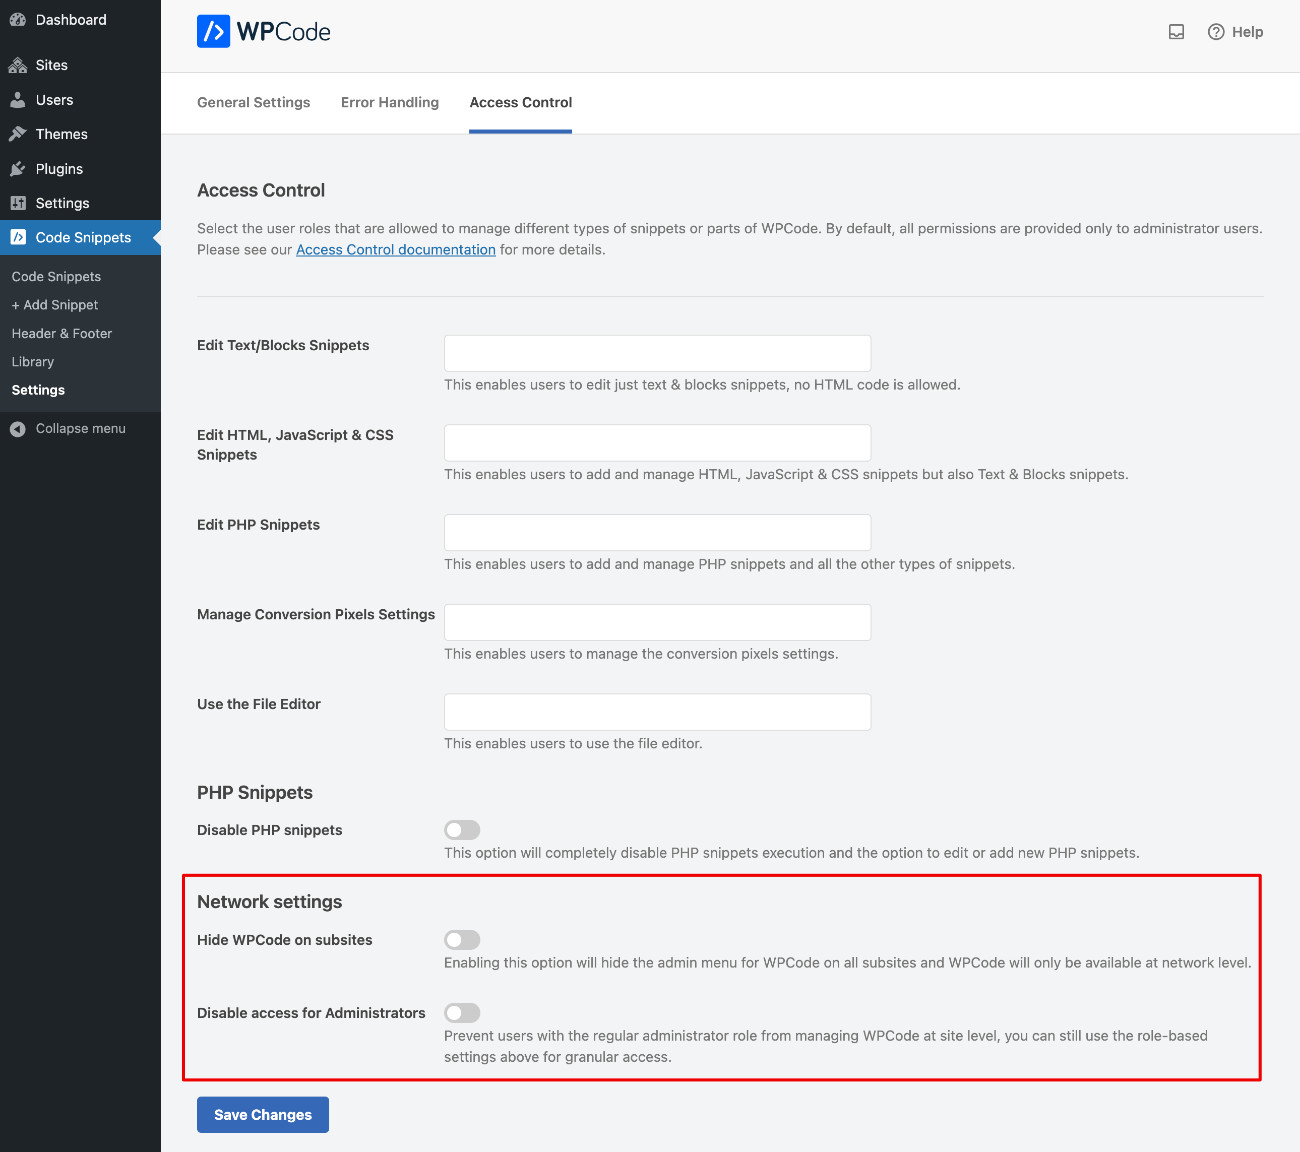Open Edit Text/Blocks Snippets role selector
Image resolution: width=1300 pixels, height=1152 pixels.
pos(658,353)
